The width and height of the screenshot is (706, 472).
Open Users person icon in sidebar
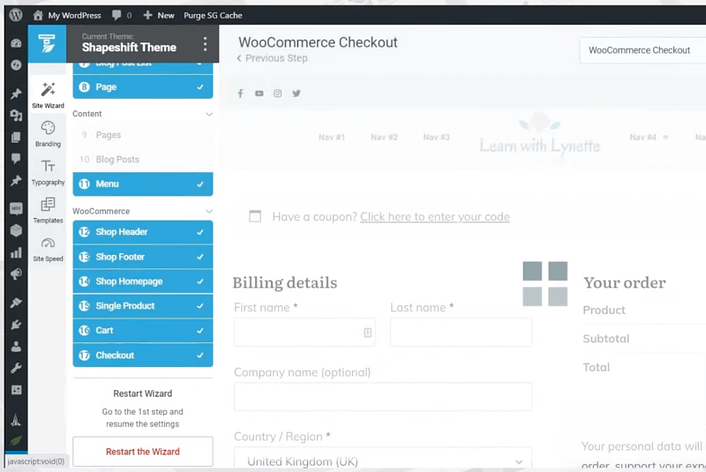coord(16,346)
